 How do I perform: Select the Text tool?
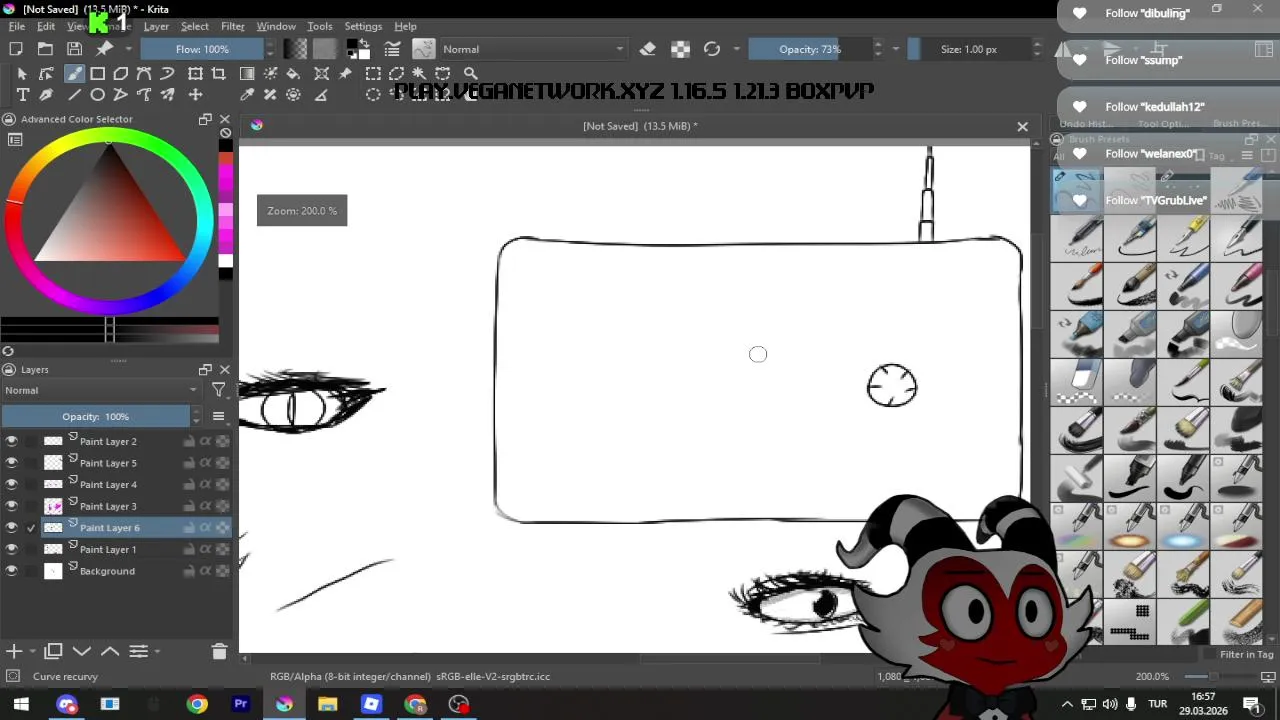(22, 95)
